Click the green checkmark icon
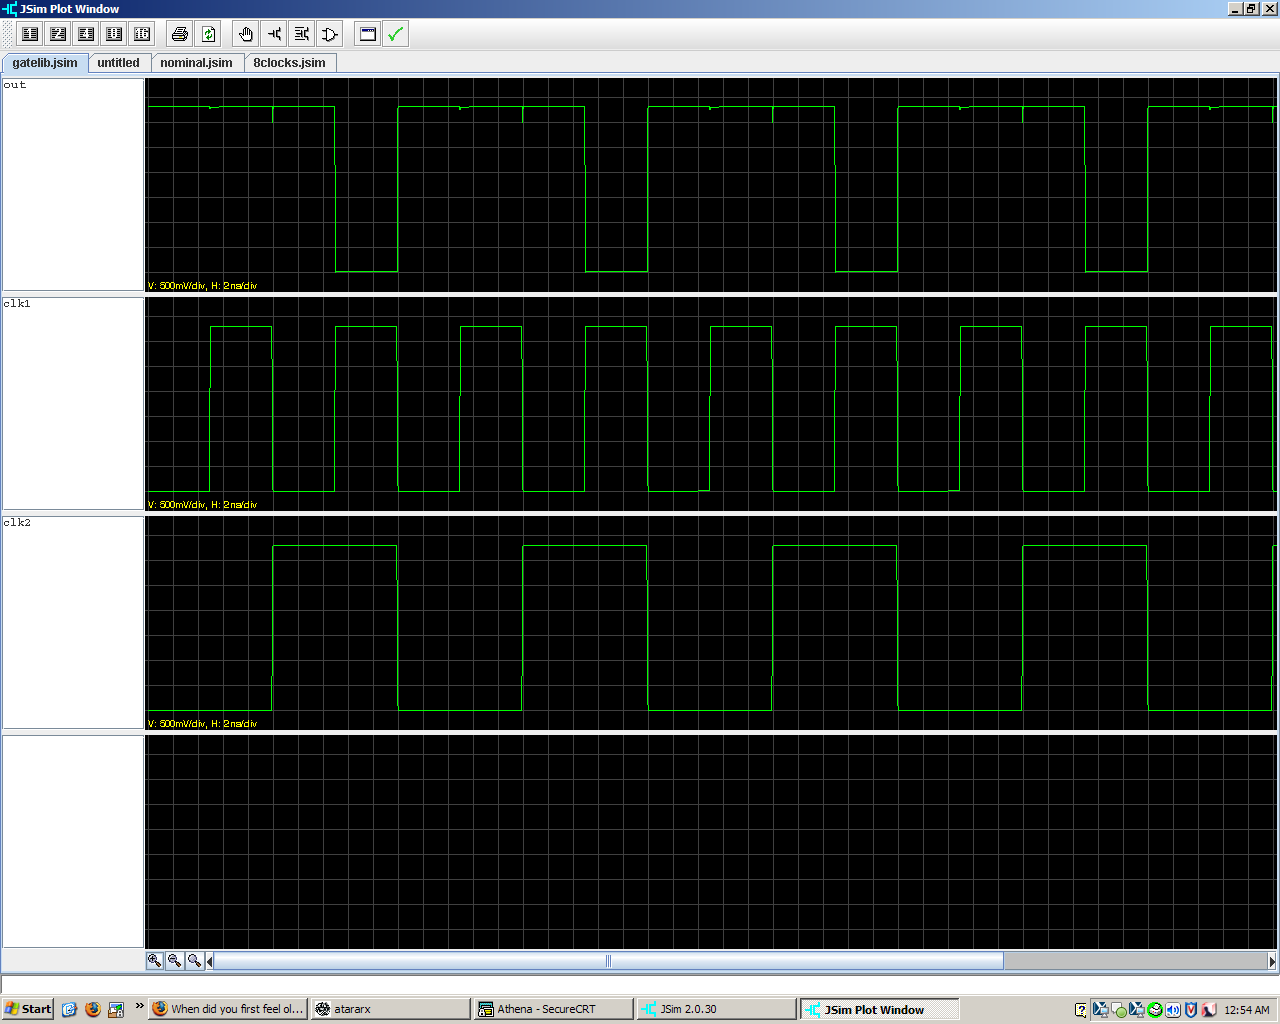The image size is (1280, 1024). coord(395,34)
